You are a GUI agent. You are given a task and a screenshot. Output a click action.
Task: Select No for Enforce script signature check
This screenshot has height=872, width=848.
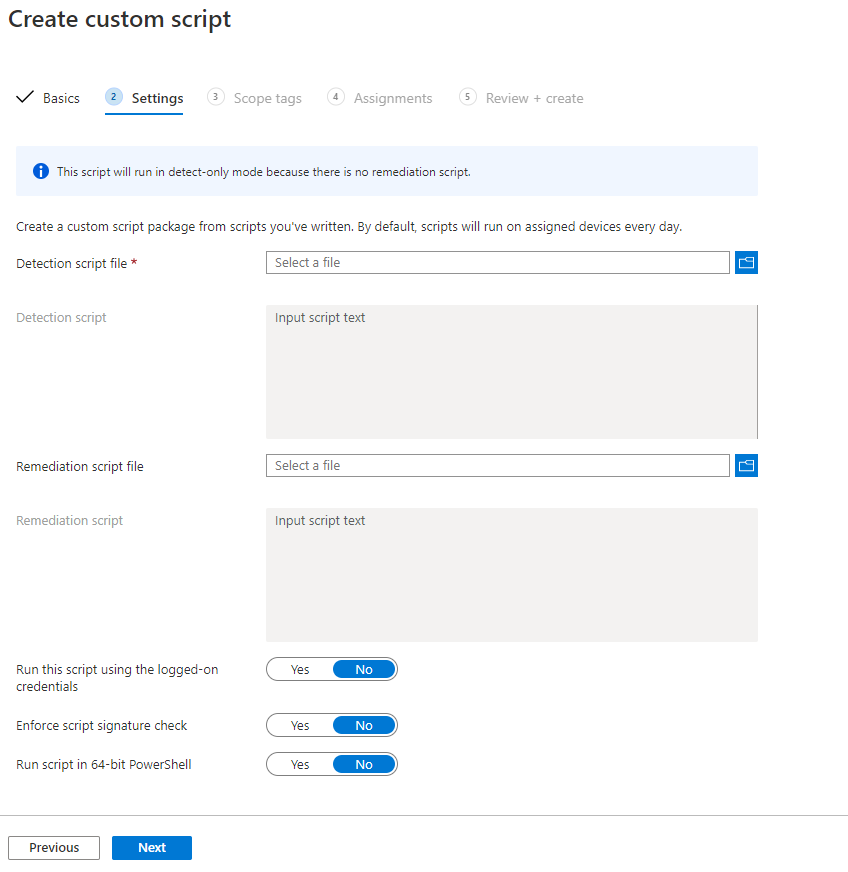pos(364,726)
